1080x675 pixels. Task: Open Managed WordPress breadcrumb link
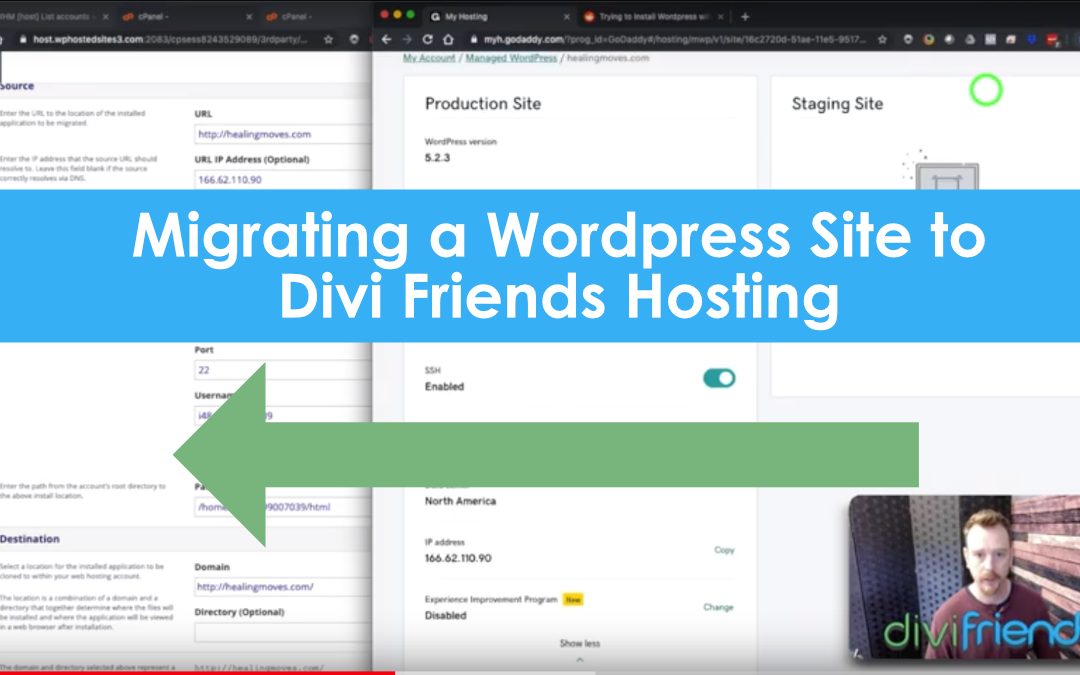coord(511,58)
